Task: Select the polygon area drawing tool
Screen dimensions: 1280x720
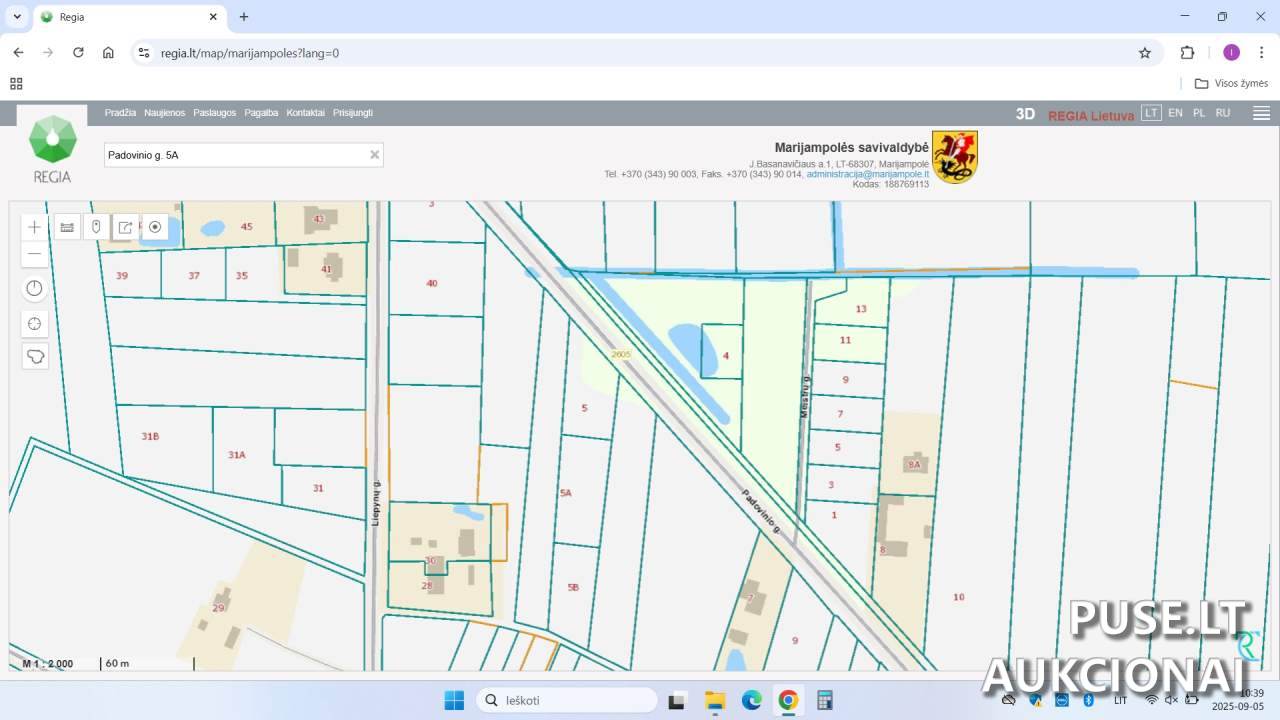Action: click(x=35, y=356)
